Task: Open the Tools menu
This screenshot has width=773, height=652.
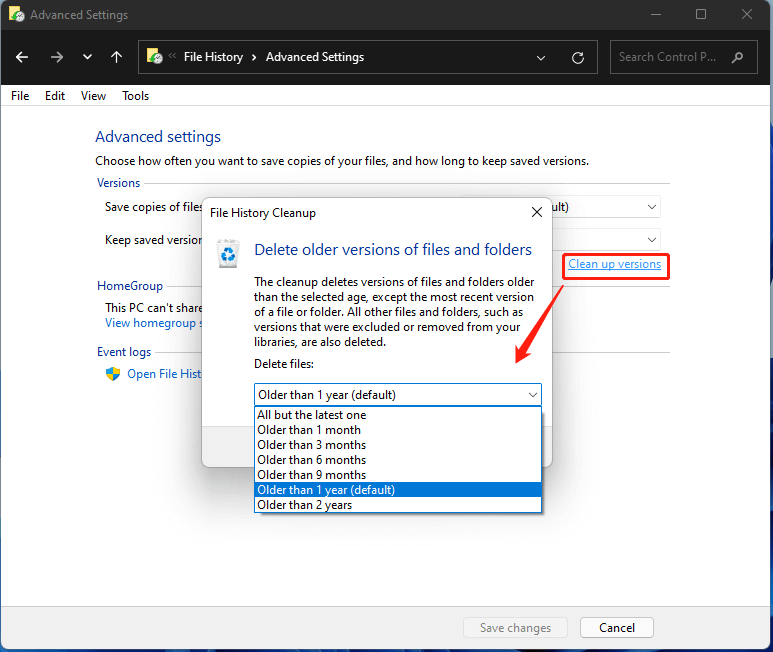Action: (136, 96)
